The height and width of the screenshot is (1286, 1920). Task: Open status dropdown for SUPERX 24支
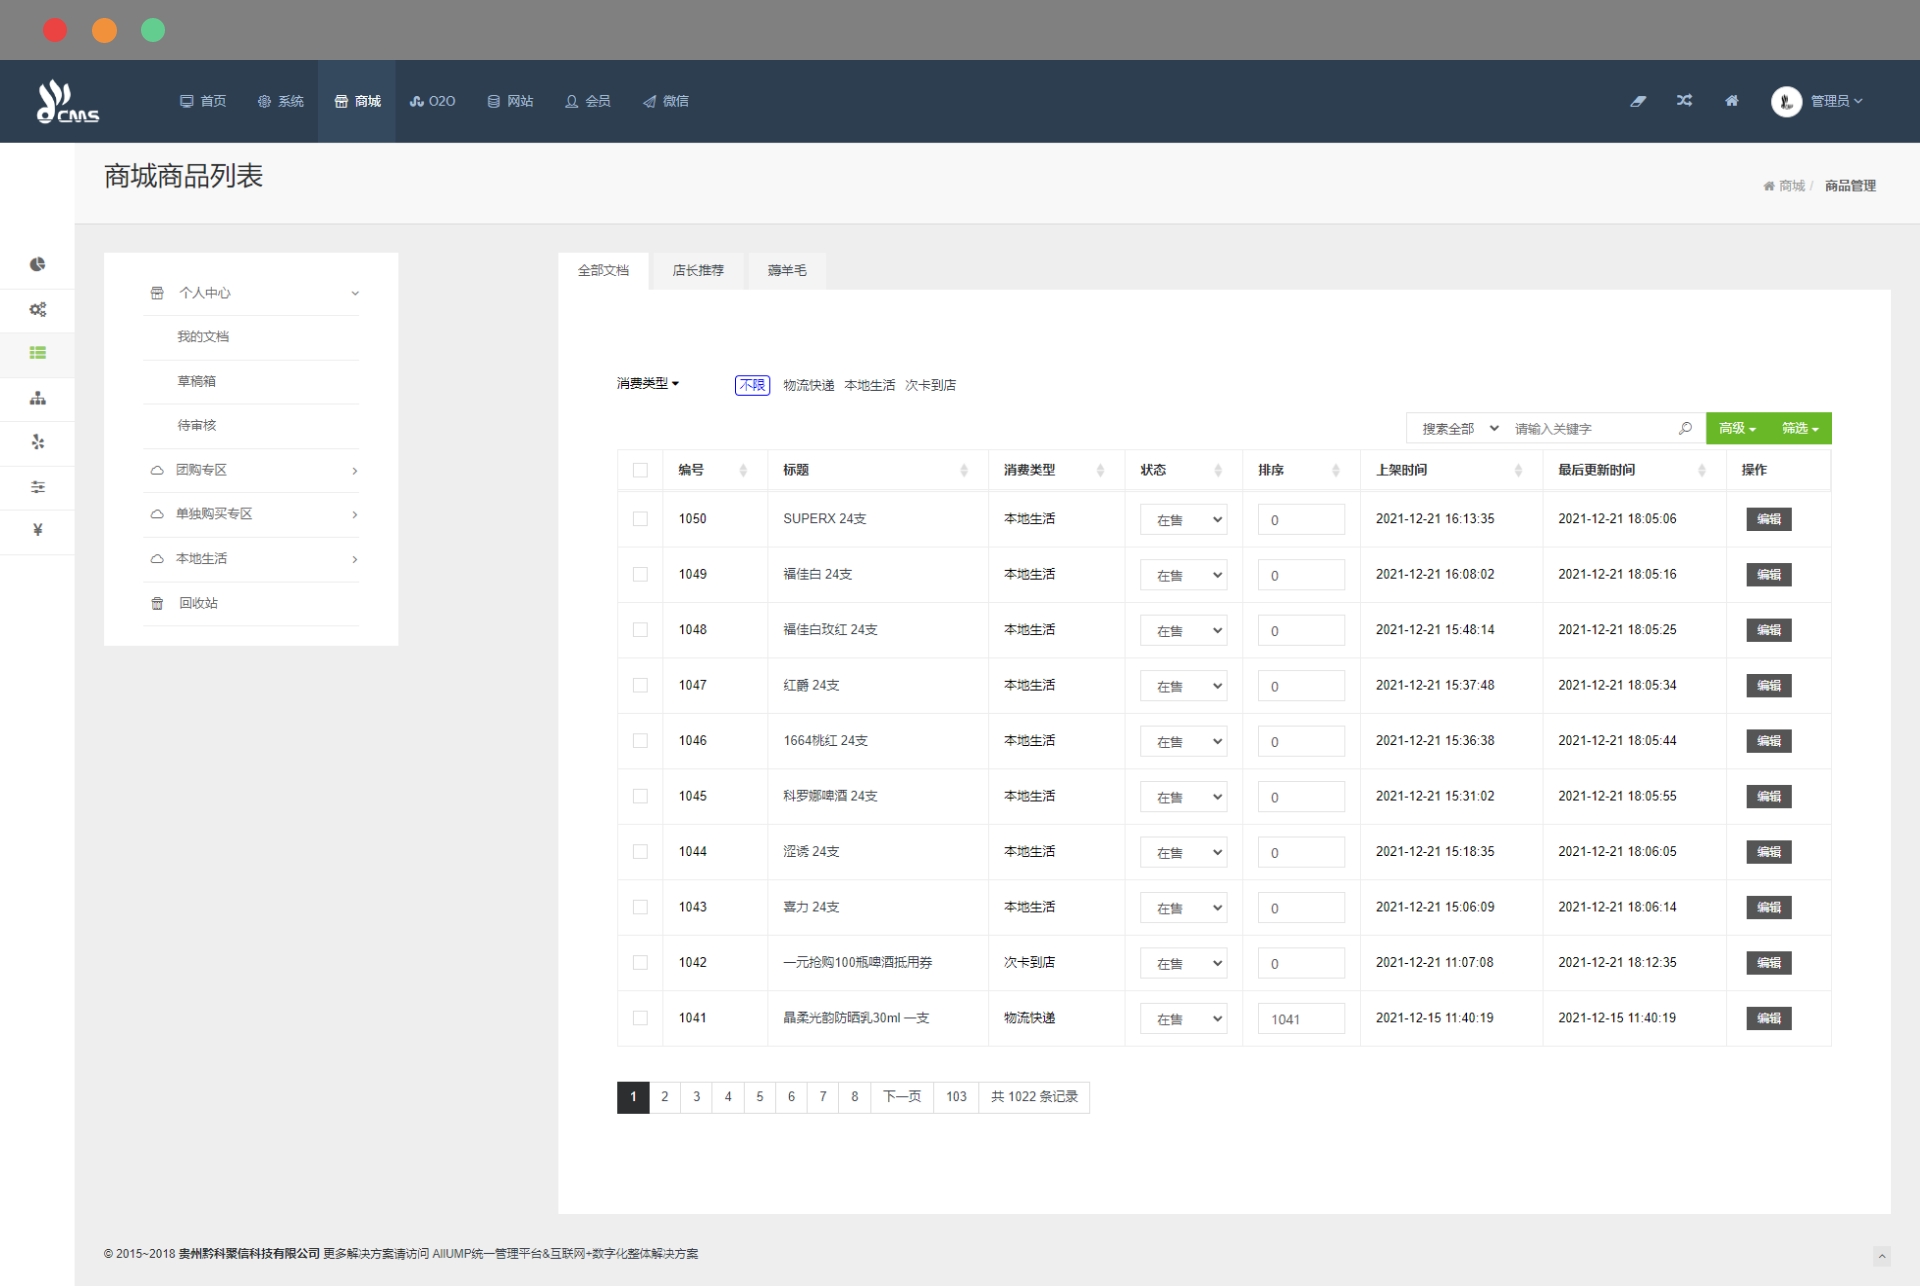[1184, 520]
